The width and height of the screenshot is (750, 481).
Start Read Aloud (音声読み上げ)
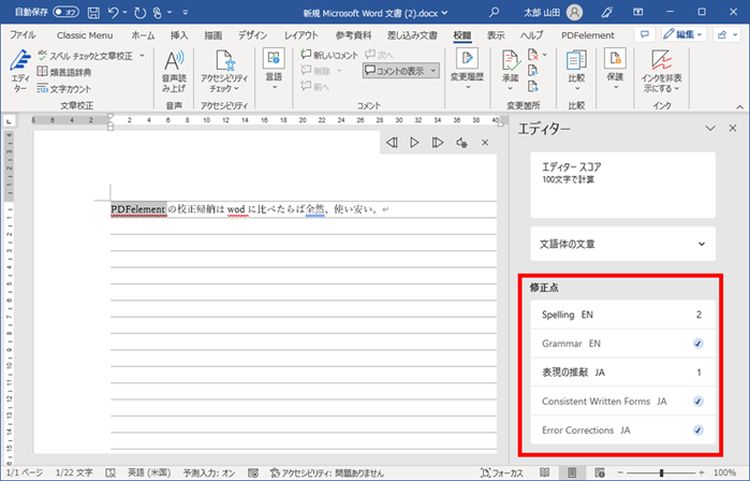[x=174, y=72]
